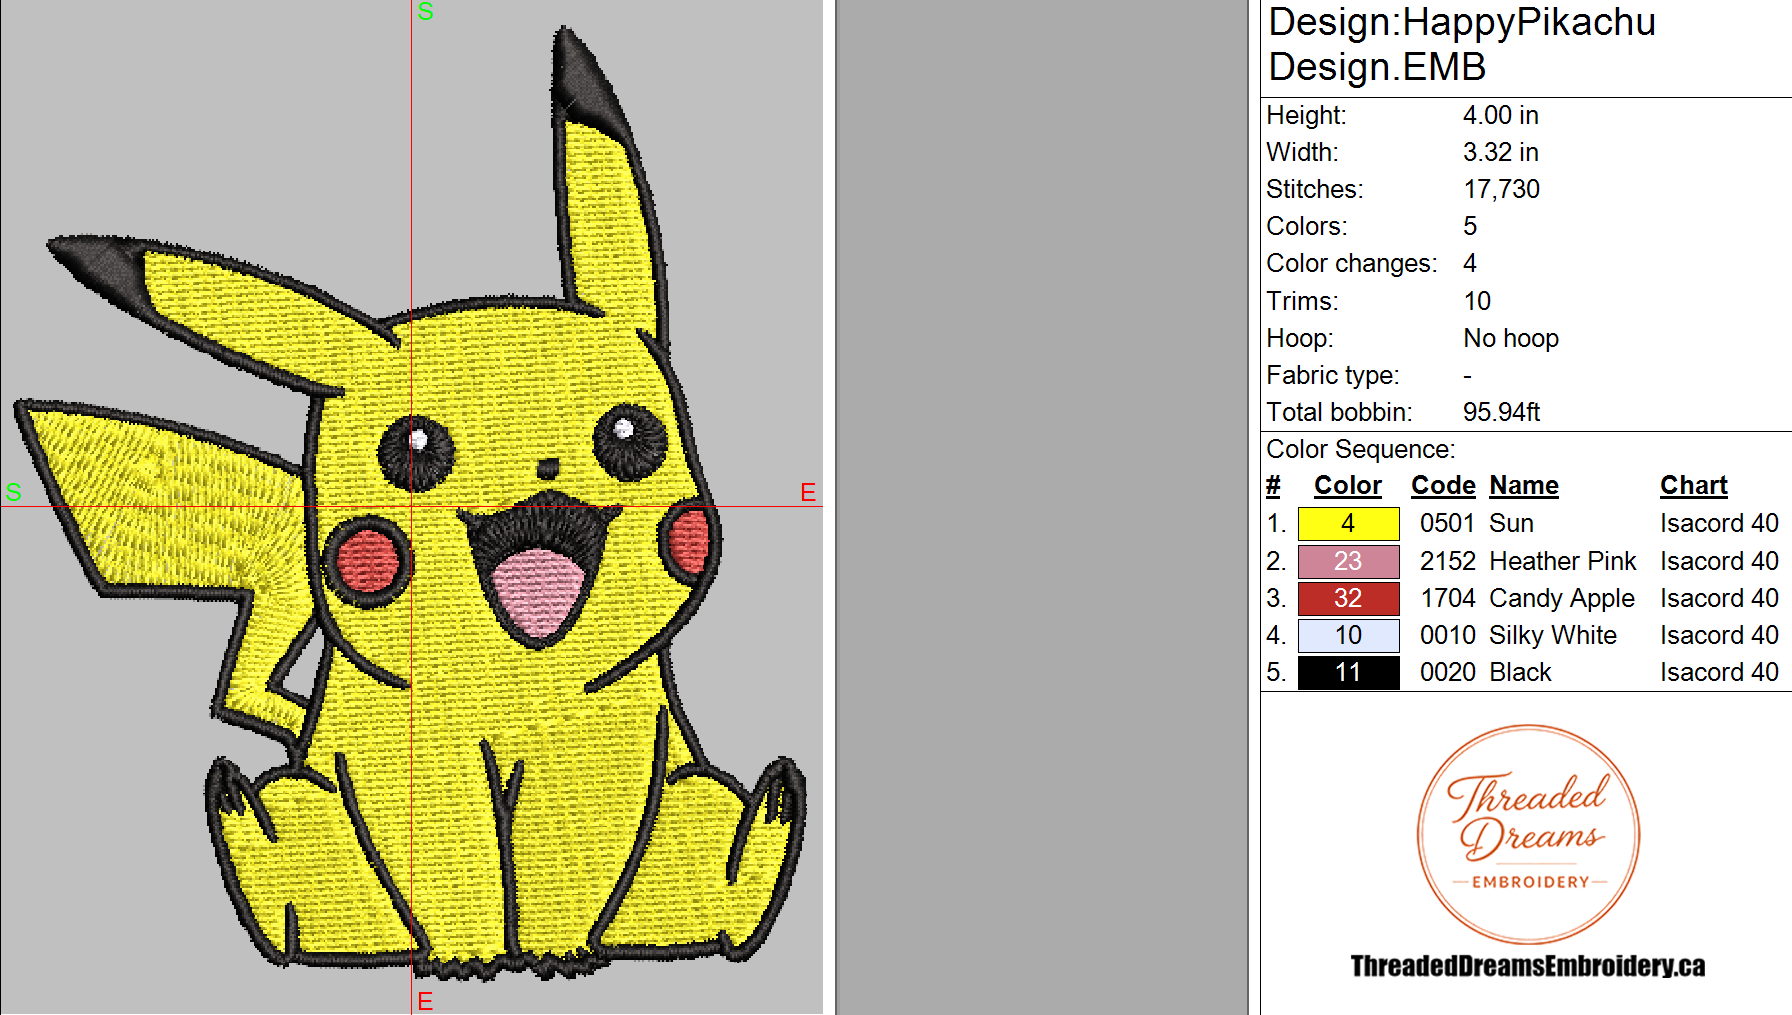Click 'Isacord 40' in the Black row
This screenshot has width=1792, height=1015.
pos(1719,672)
